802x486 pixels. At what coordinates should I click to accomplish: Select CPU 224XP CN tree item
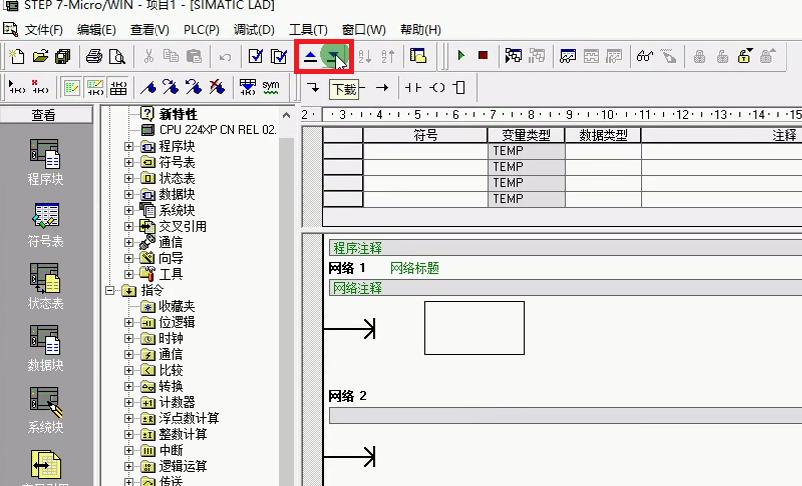click(209, 130)
